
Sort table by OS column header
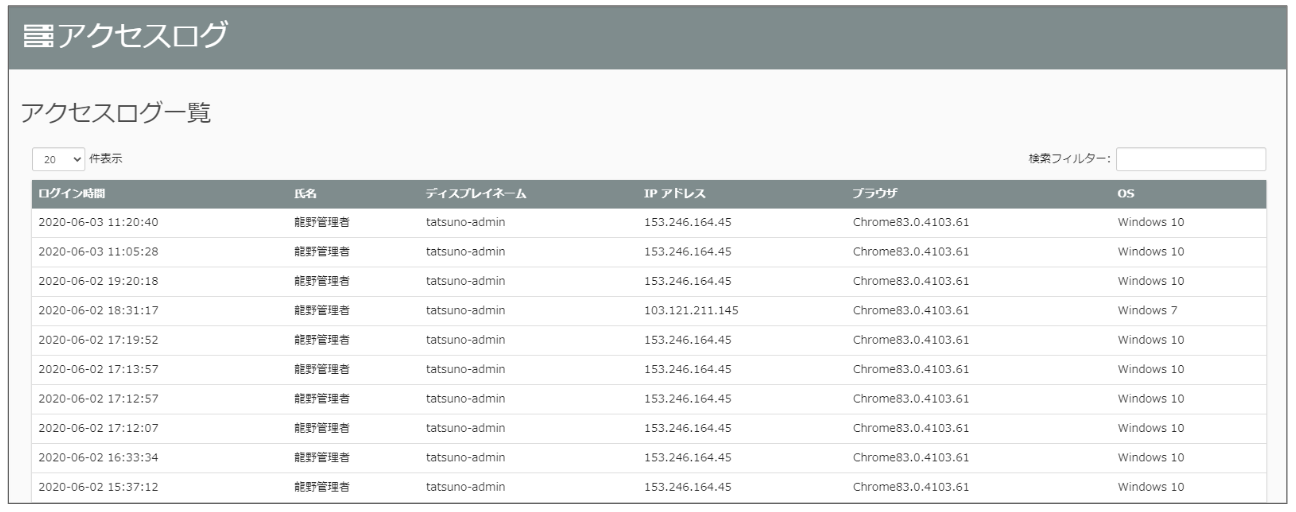1126,194
